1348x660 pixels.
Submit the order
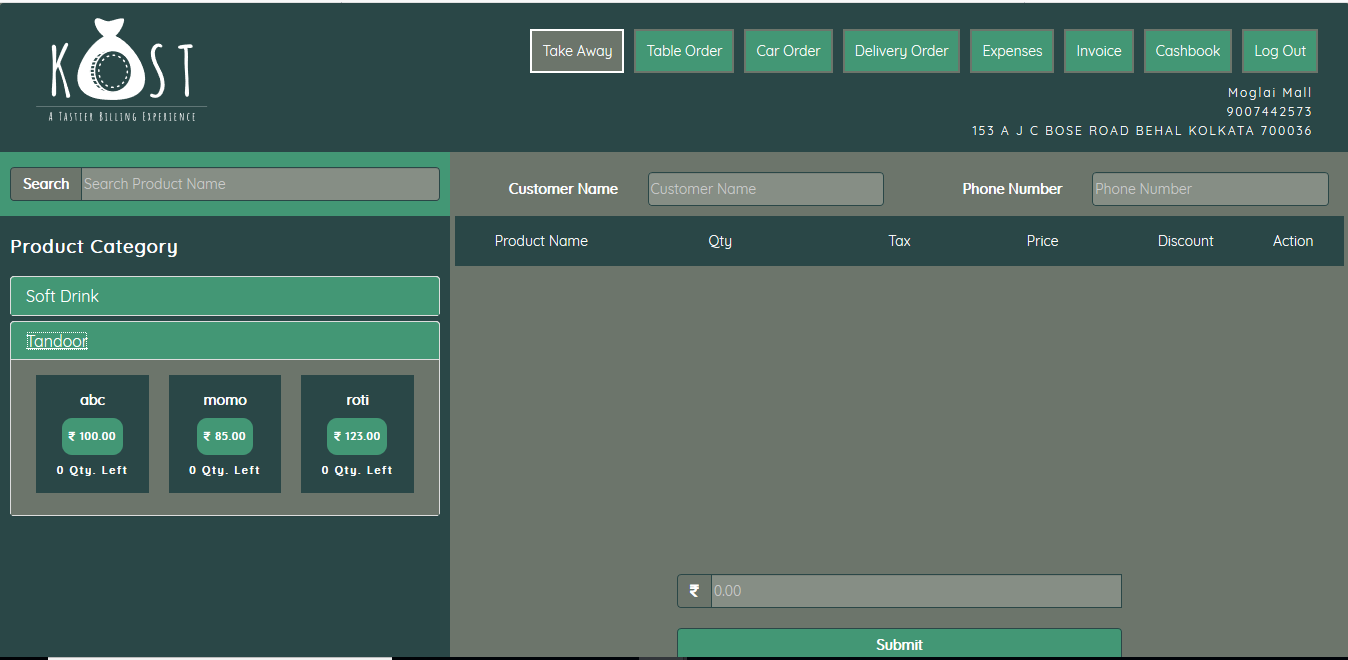tap(899, 644)
